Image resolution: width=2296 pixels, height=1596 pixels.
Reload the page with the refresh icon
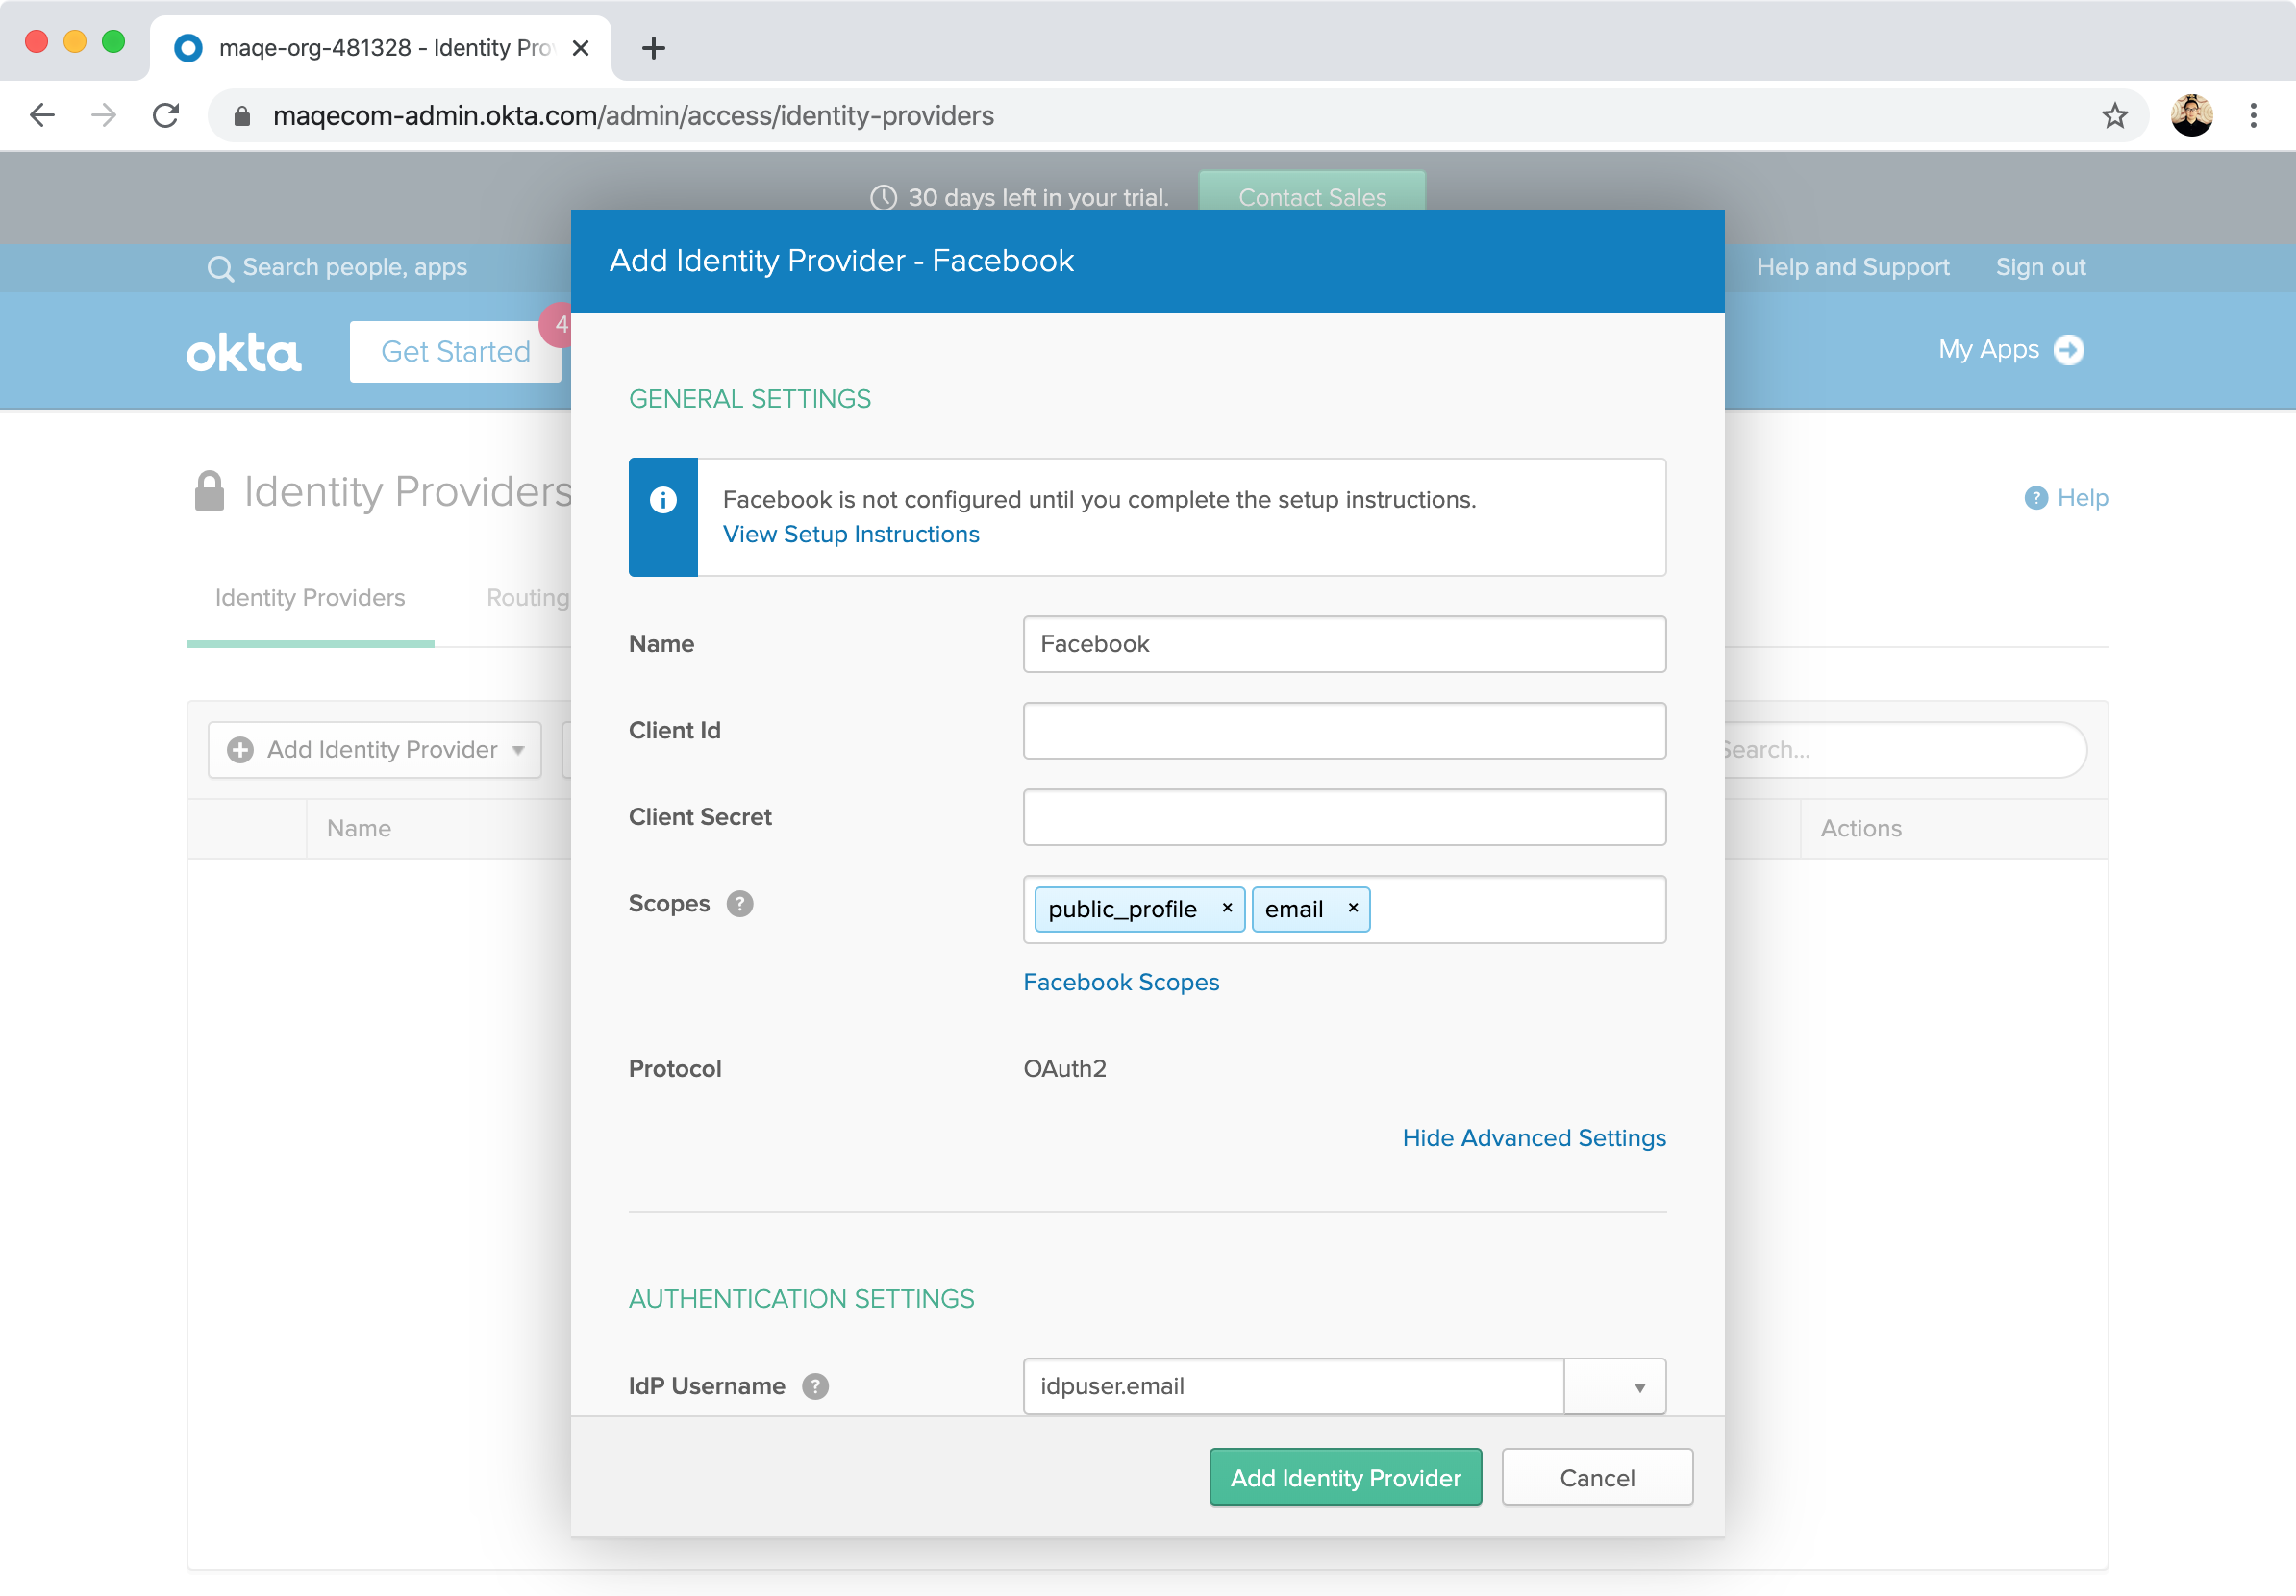coord(166,115)
